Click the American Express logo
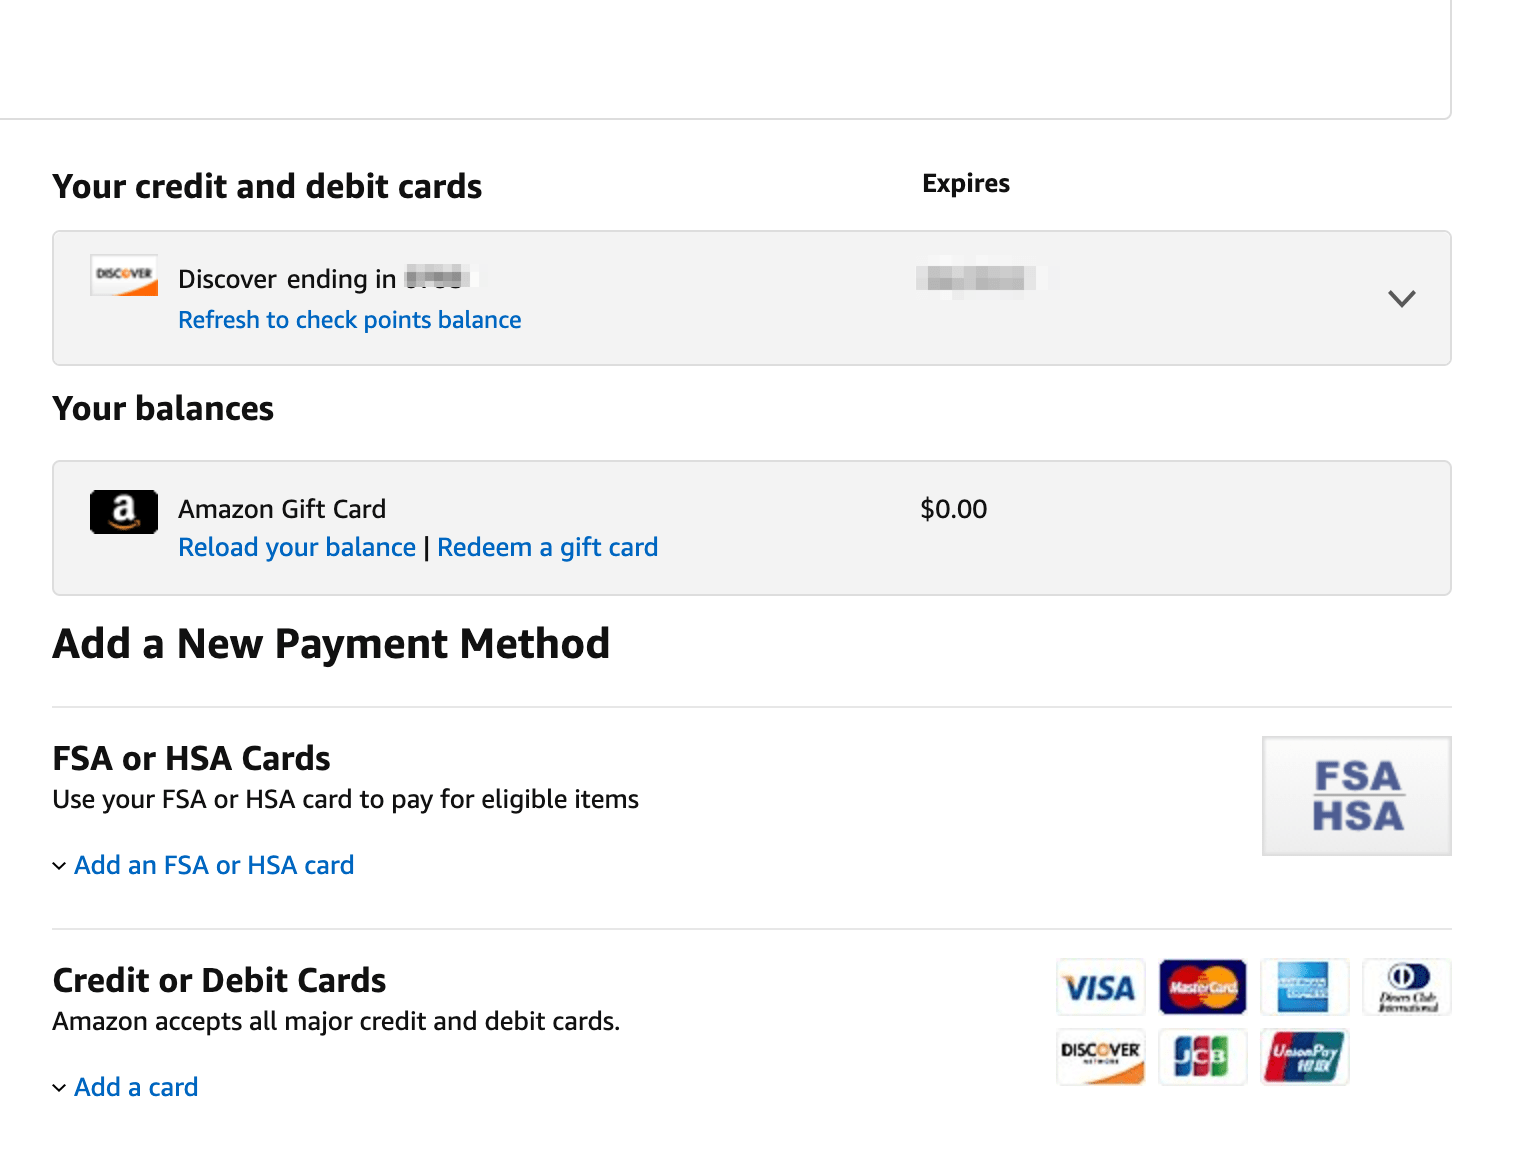The image size is (1518, 1160). click(1304, 987)
